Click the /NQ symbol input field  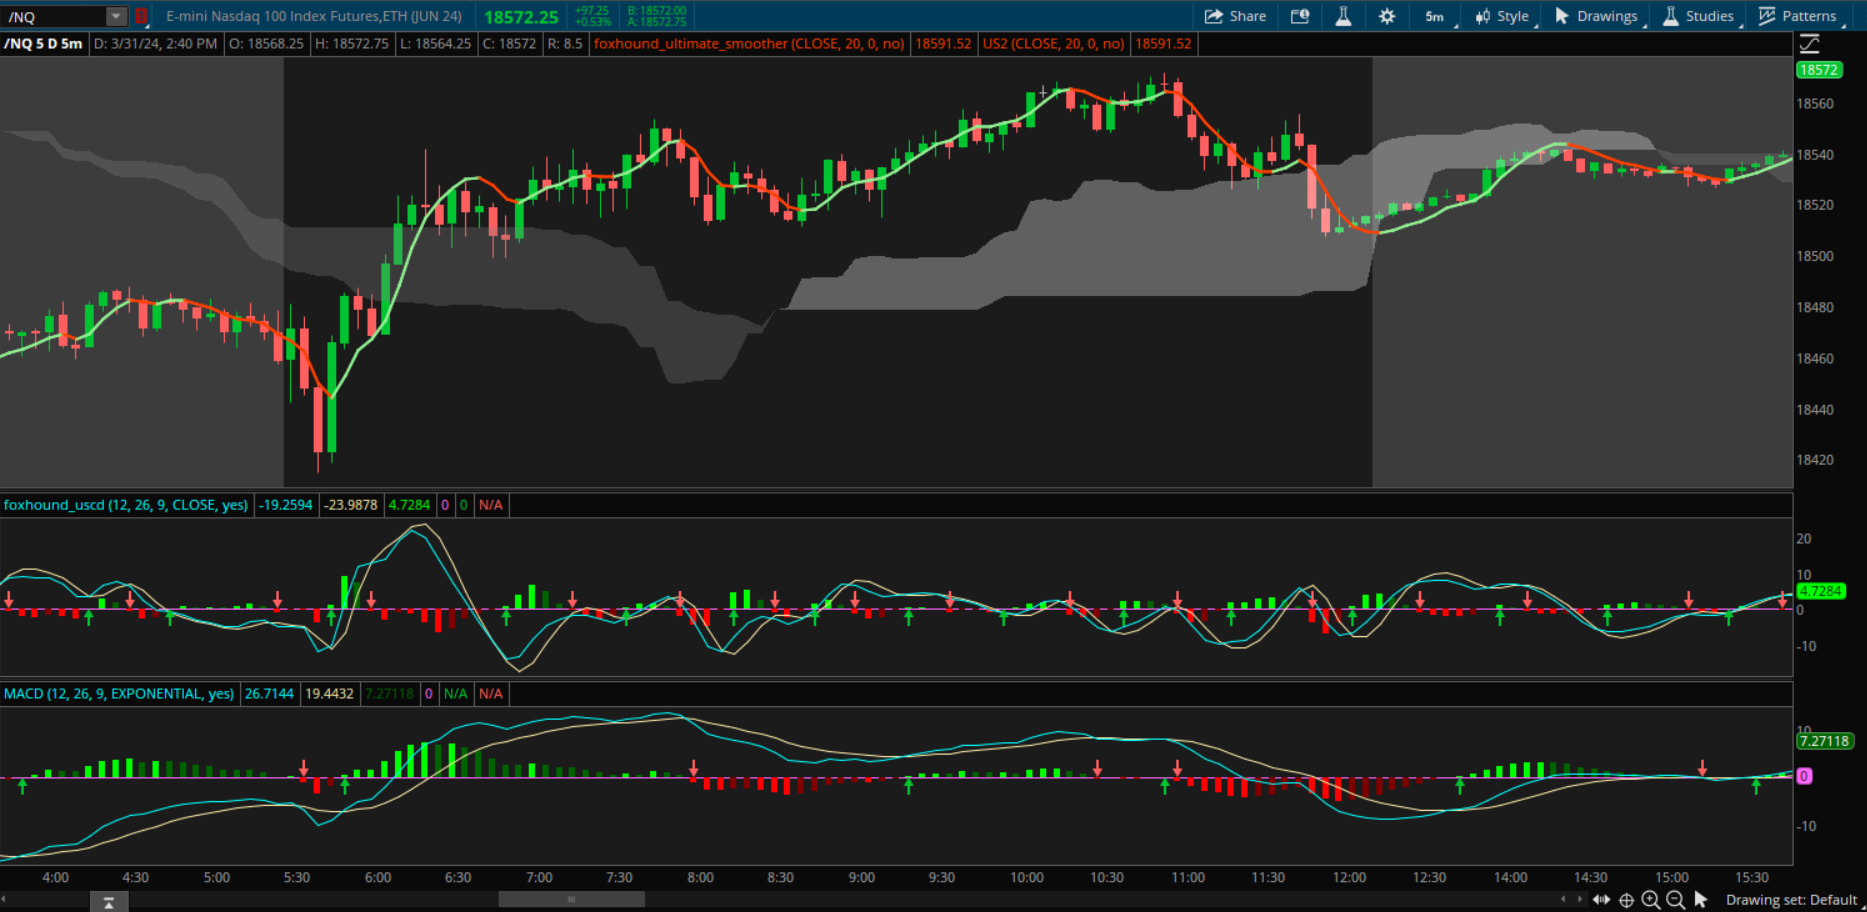pyautogui.click(x=52, y=16)
